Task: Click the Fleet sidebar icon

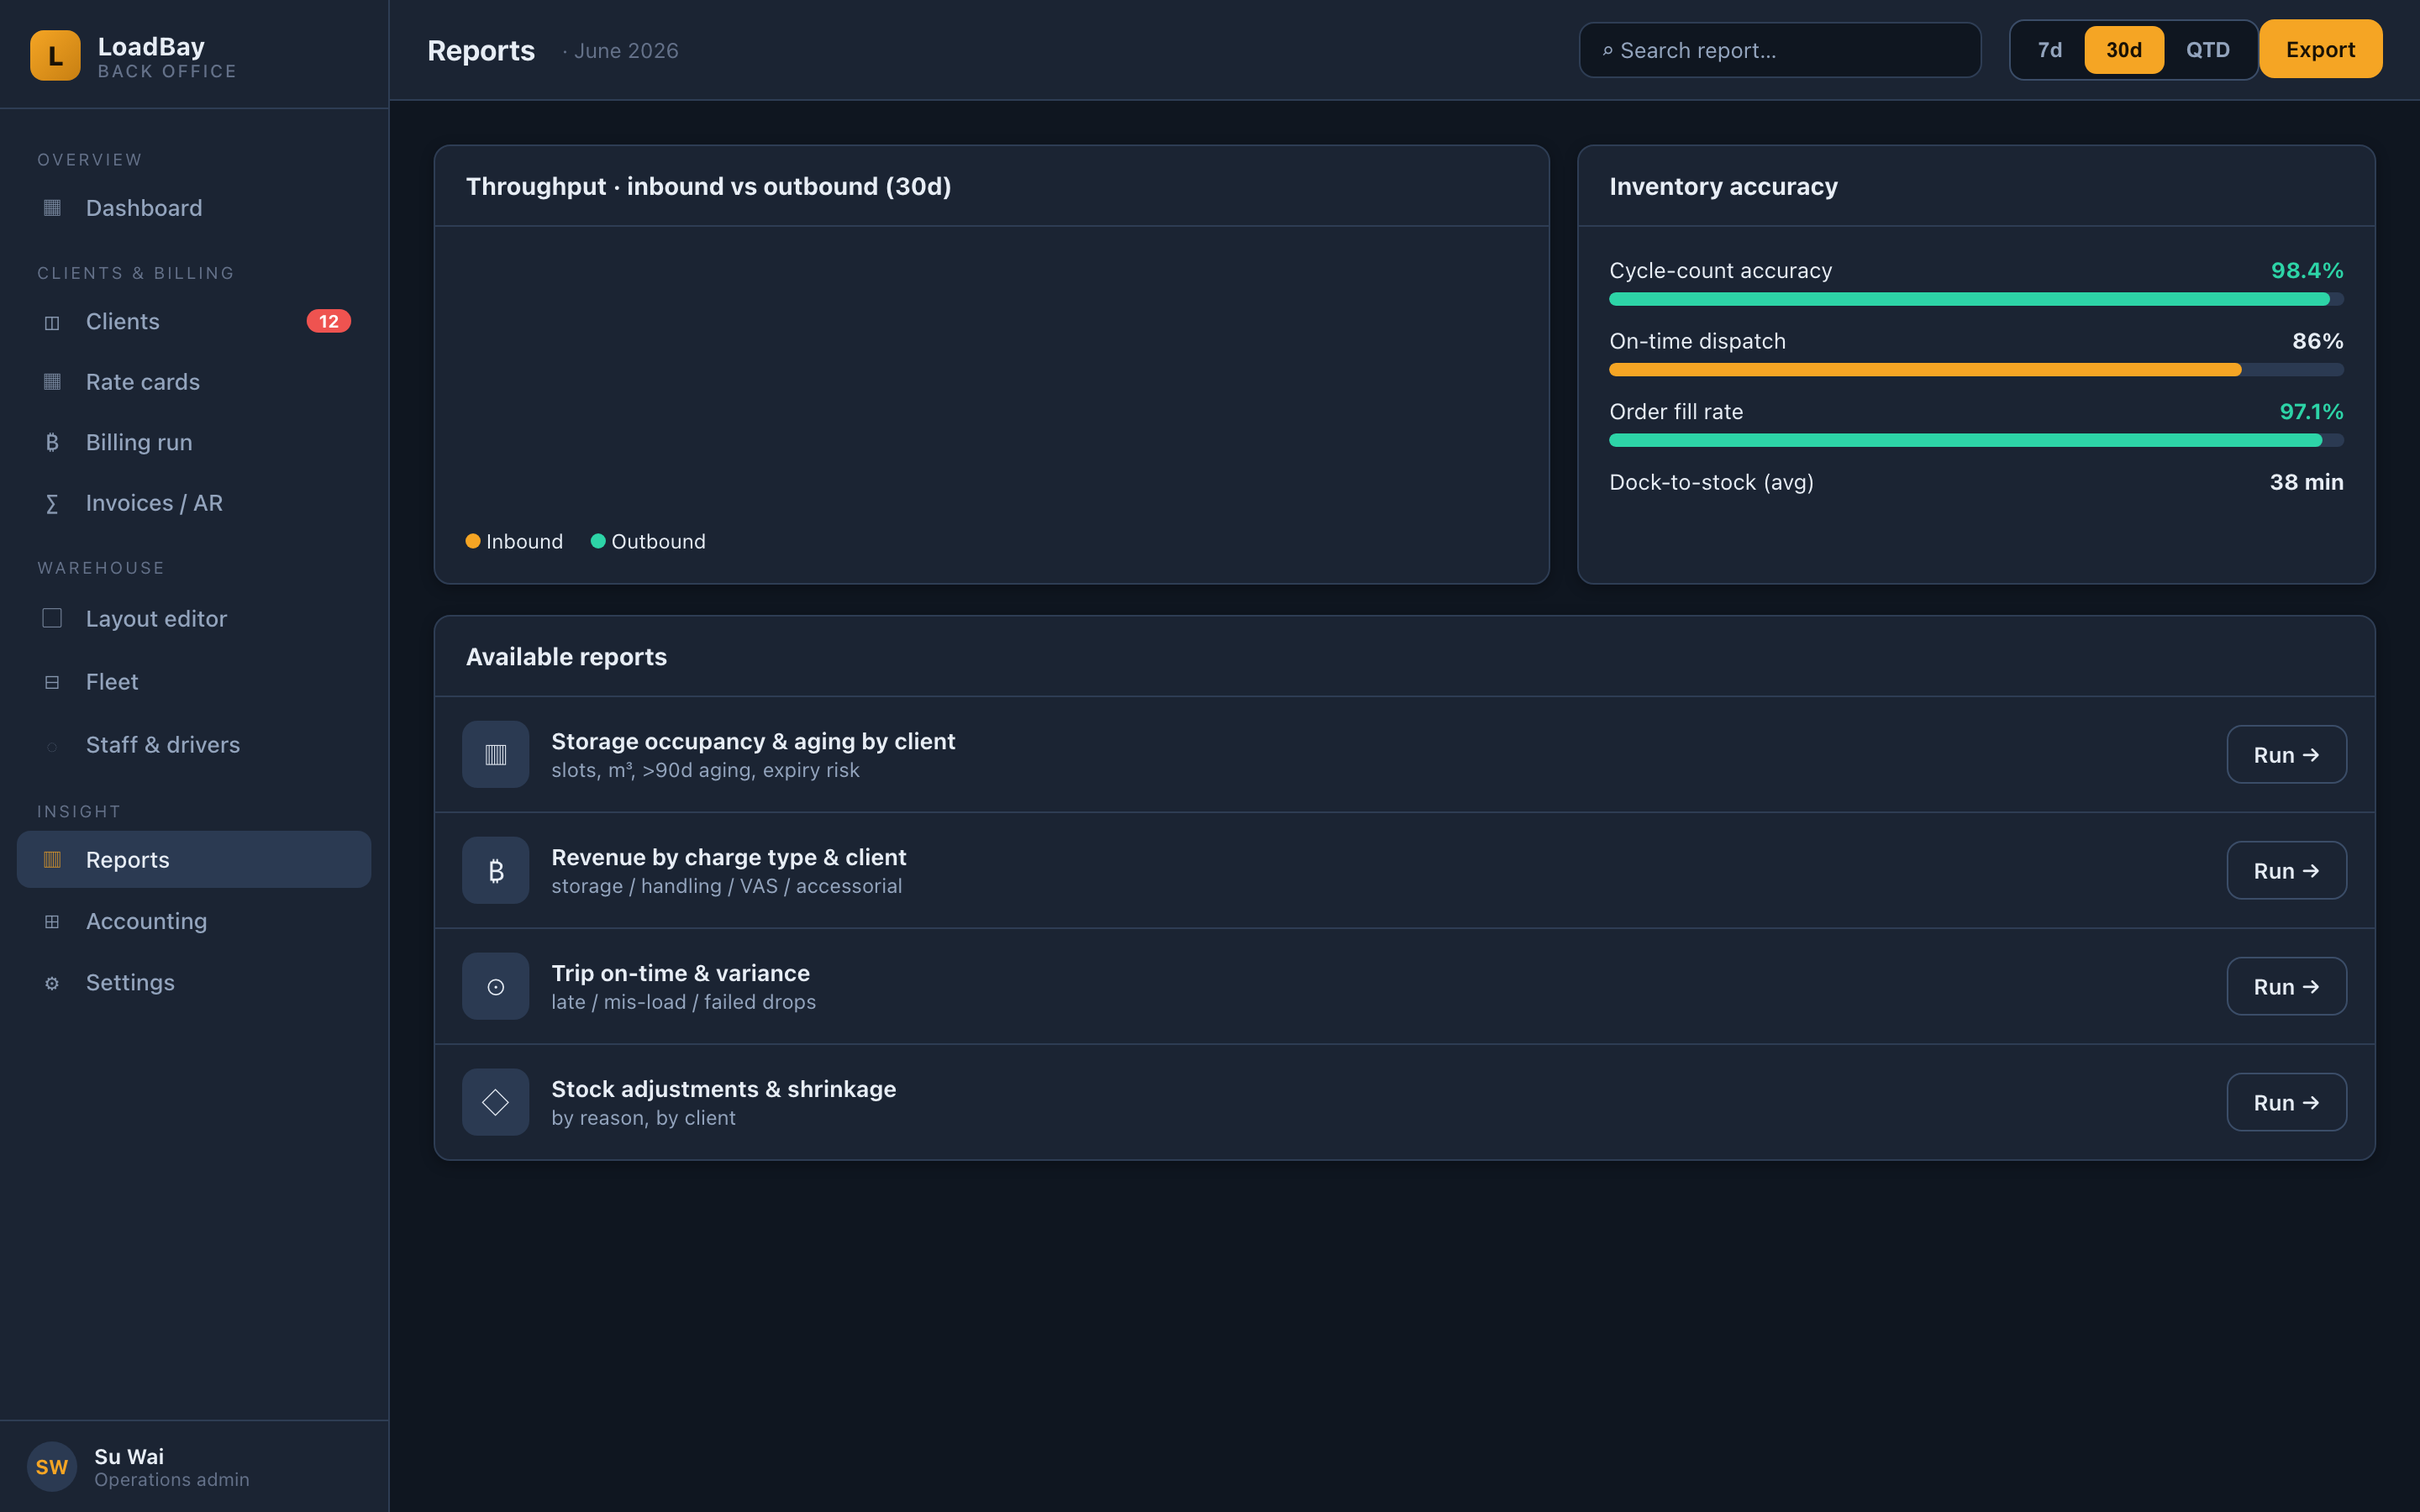Action: pyautogui.click(x=52, y=682)
